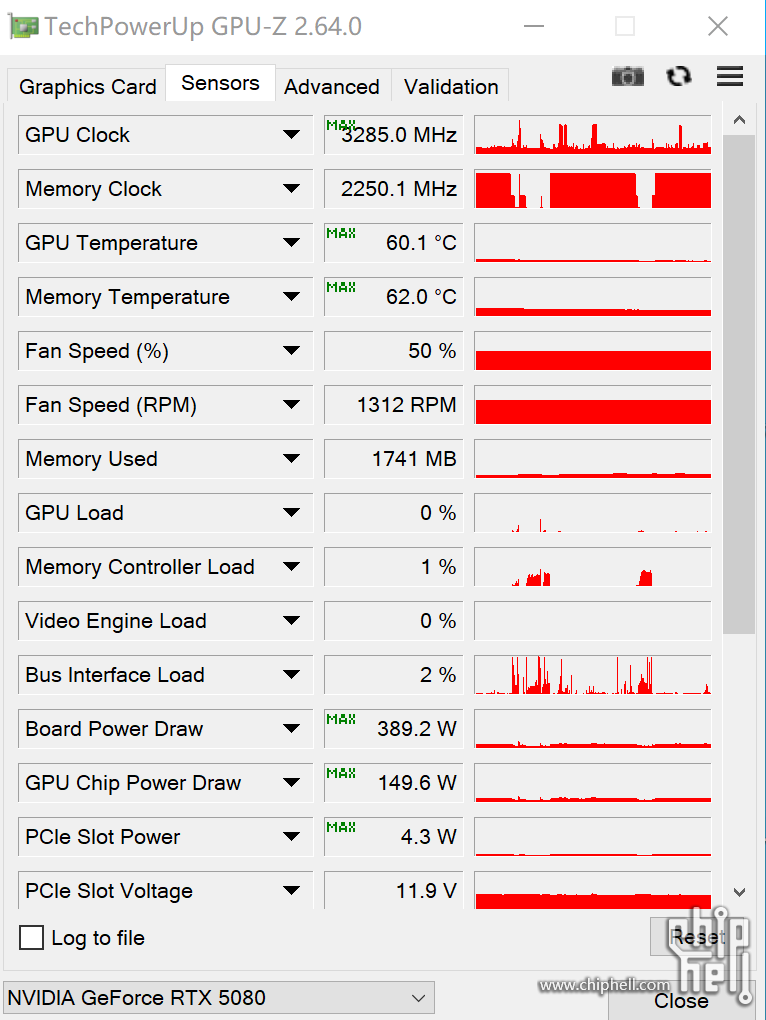This screenshot has width=766, height=1020.
Task: Open the Memory Used dropdown arrow
Action: pyautogui.click(x=291, y=459)
